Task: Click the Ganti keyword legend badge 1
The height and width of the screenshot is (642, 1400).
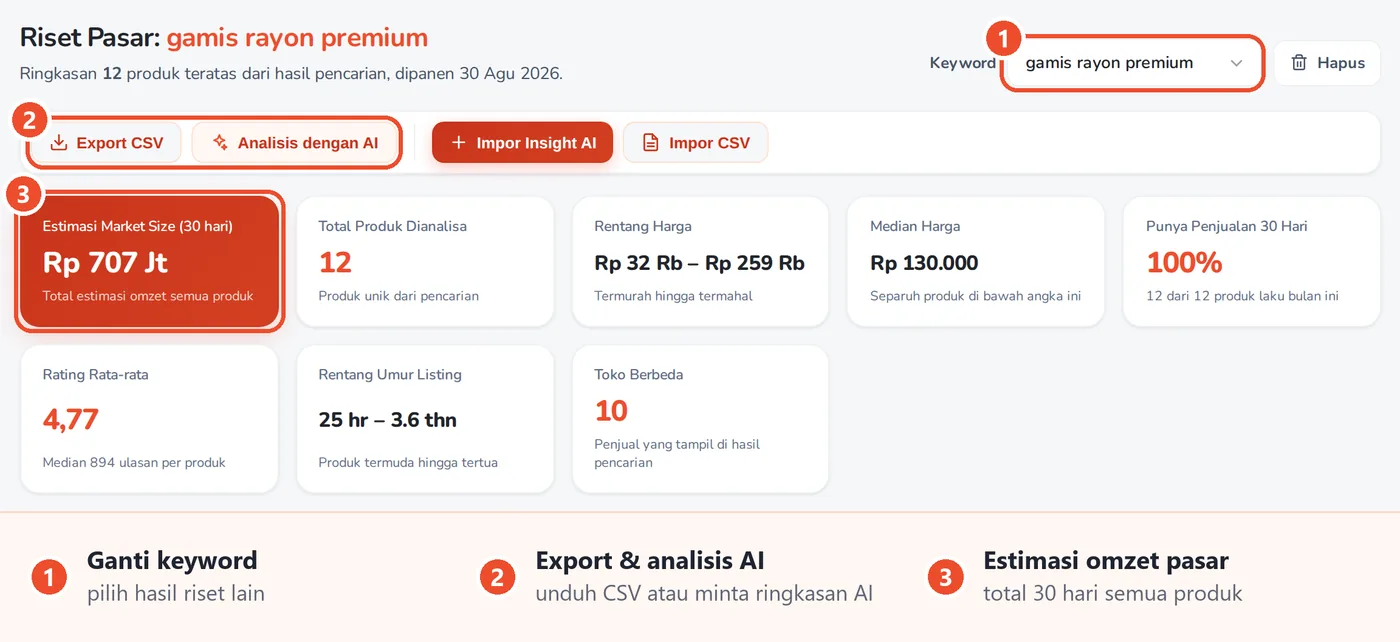Action: tap(48, 577)
